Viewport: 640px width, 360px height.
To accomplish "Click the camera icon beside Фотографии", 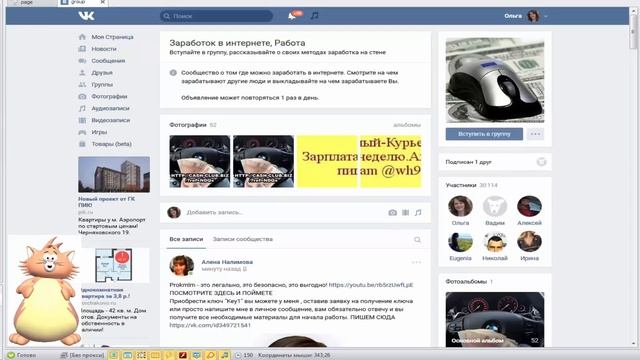I will [x=82, y=96].
